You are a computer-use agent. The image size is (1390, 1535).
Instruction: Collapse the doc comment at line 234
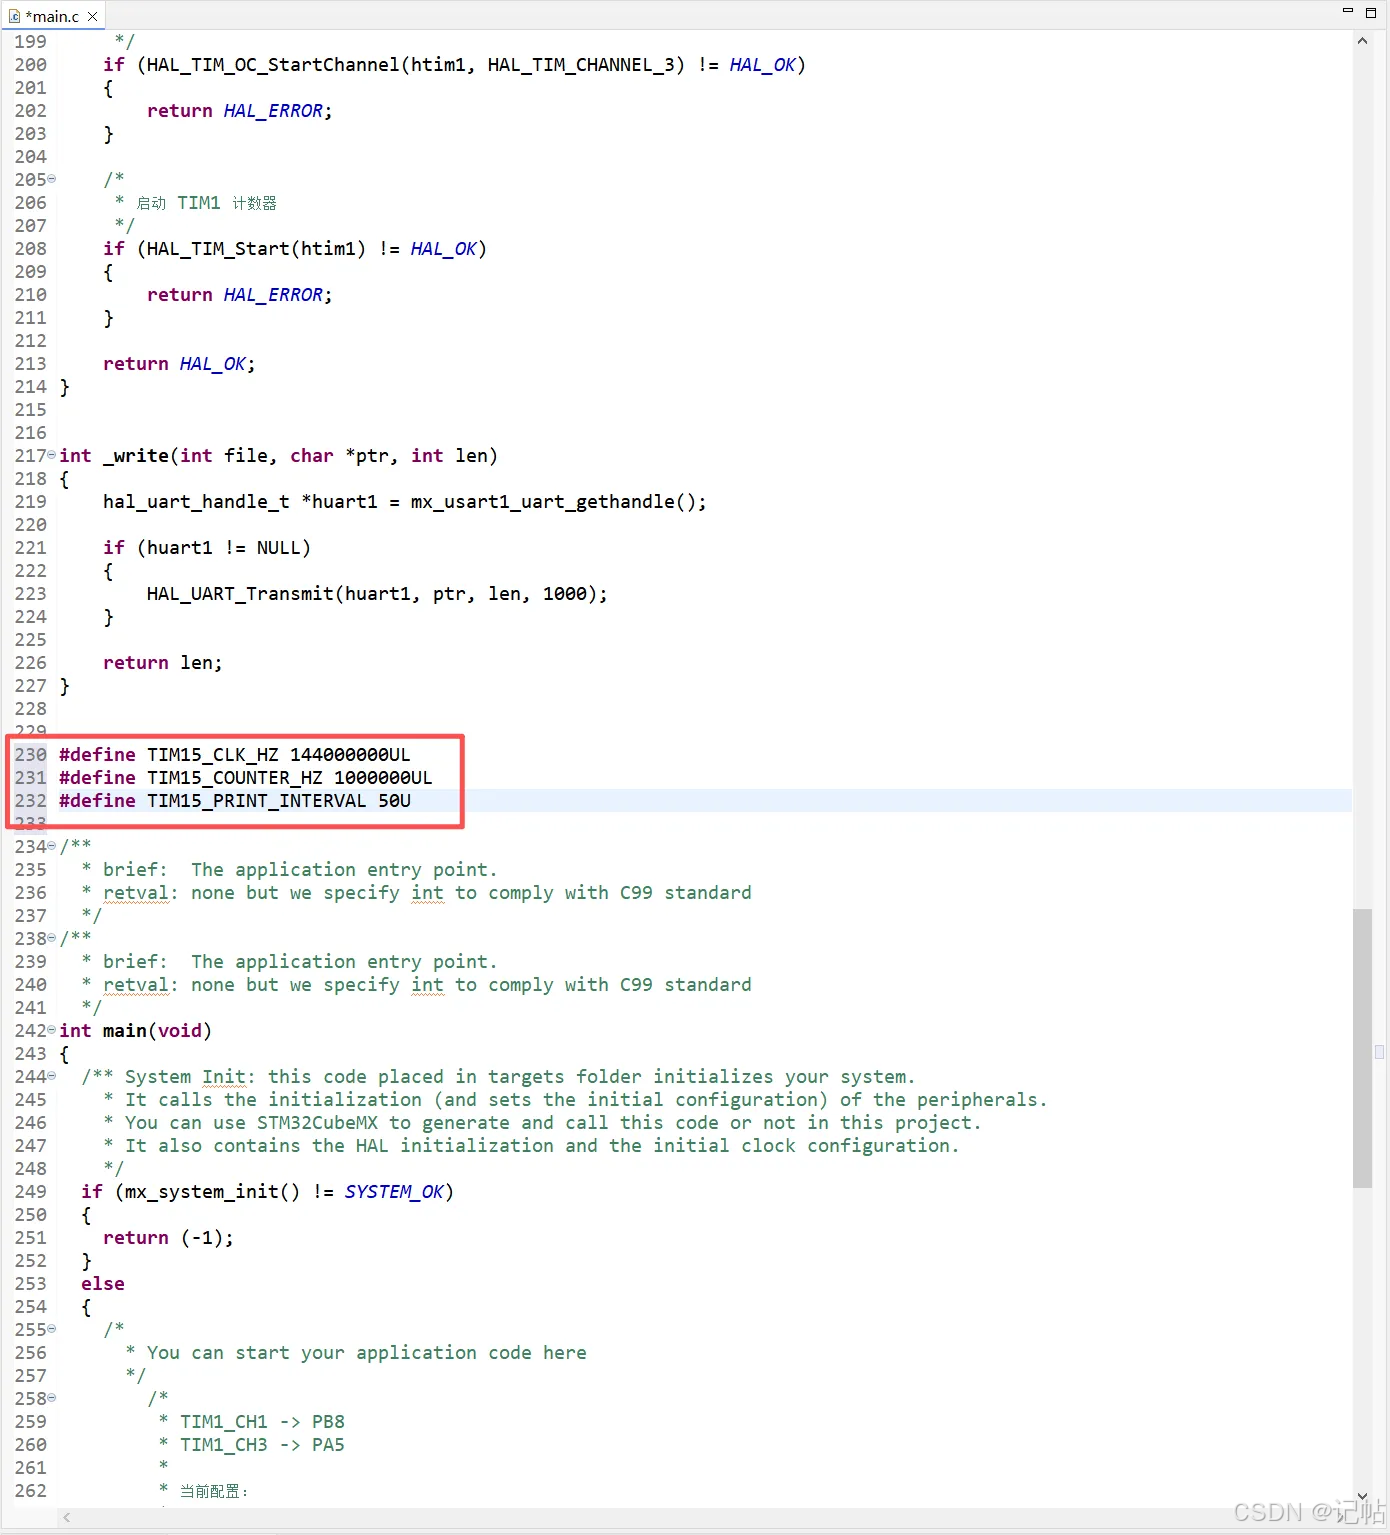[x=52, y=846]
